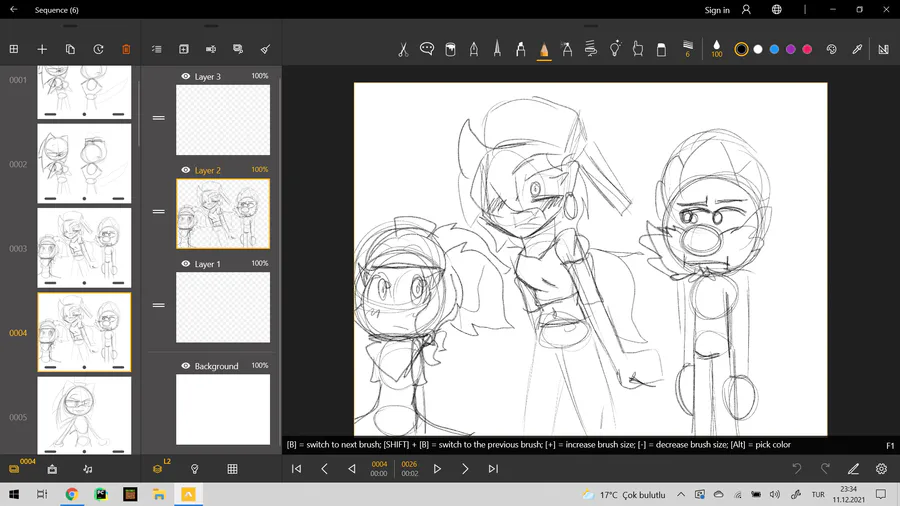Clear layer with broom icon
Image resolution: width=900 pixels, height=506 pixels.
[265, 49]
